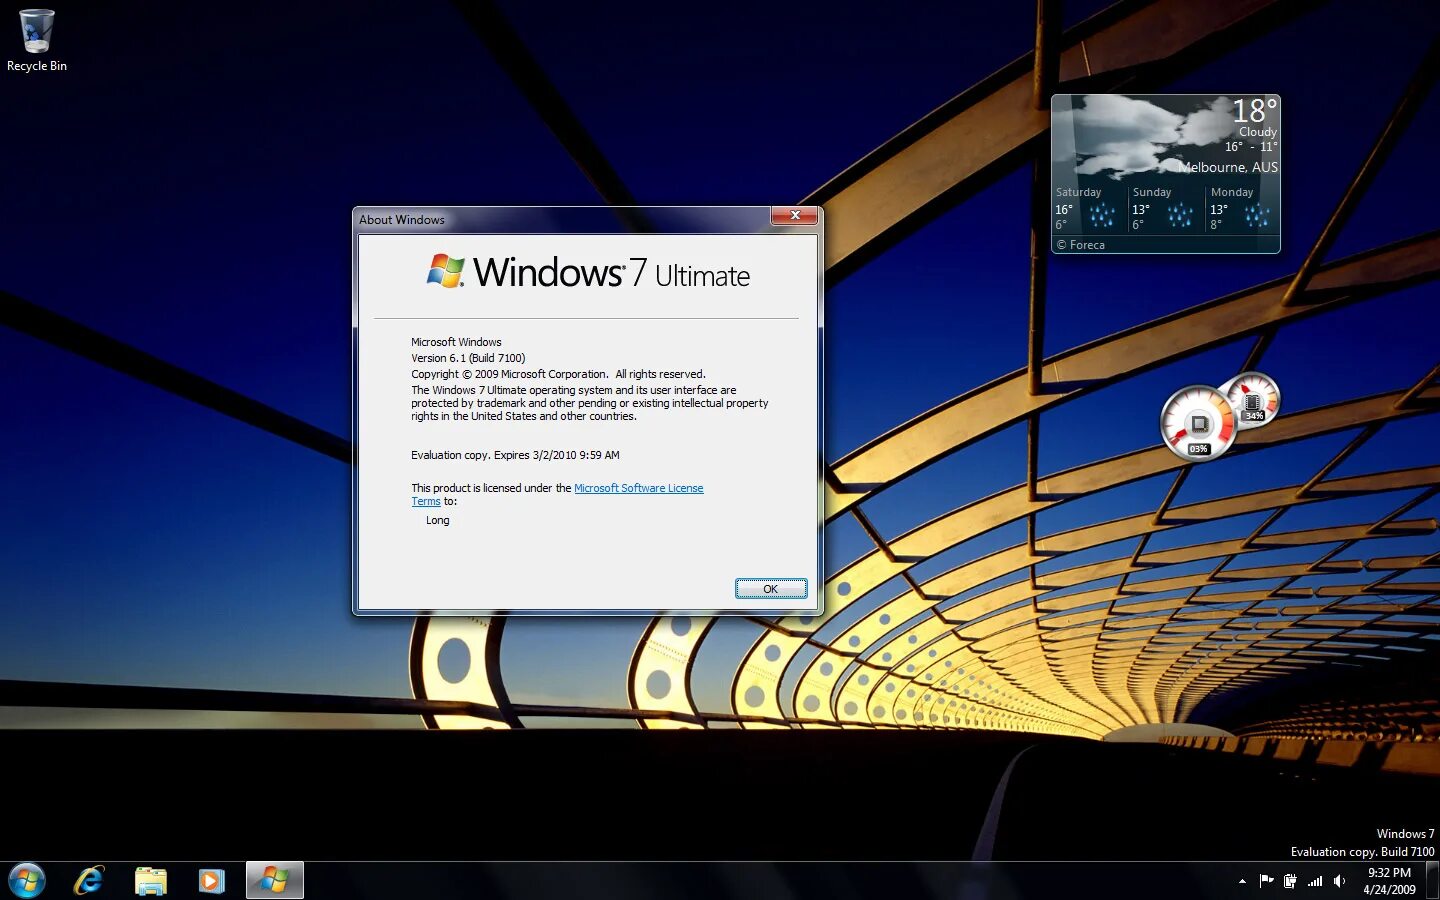The image size is (1440, 900).
Task: Click the Foreca copyright link
Action: pos(1081,245)
